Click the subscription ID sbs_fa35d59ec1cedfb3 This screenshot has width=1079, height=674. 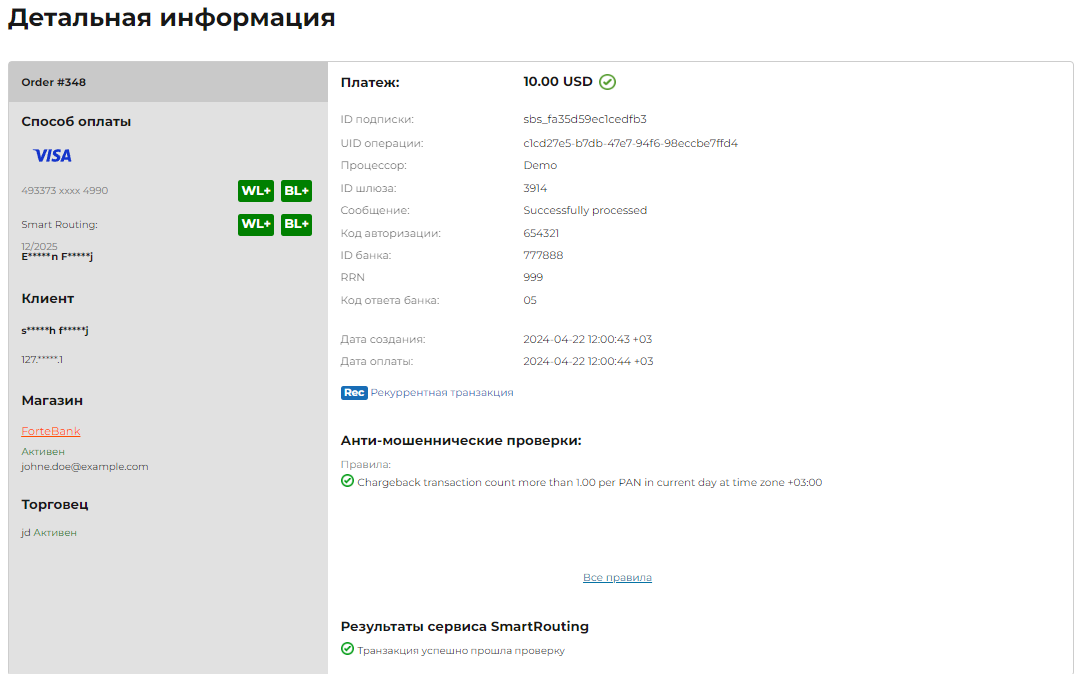click(x=585, y=119)
